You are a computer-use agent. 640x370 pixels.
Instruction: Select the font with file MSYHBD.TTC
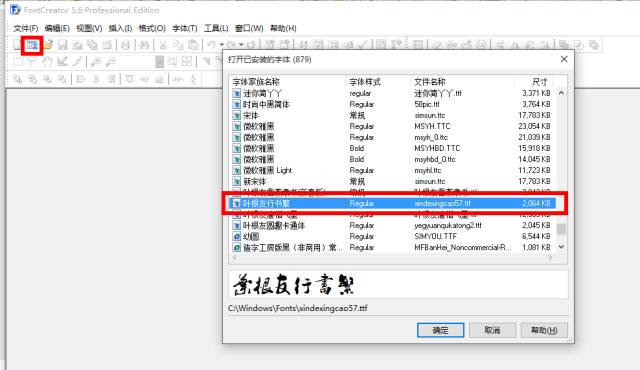[393, 148]
